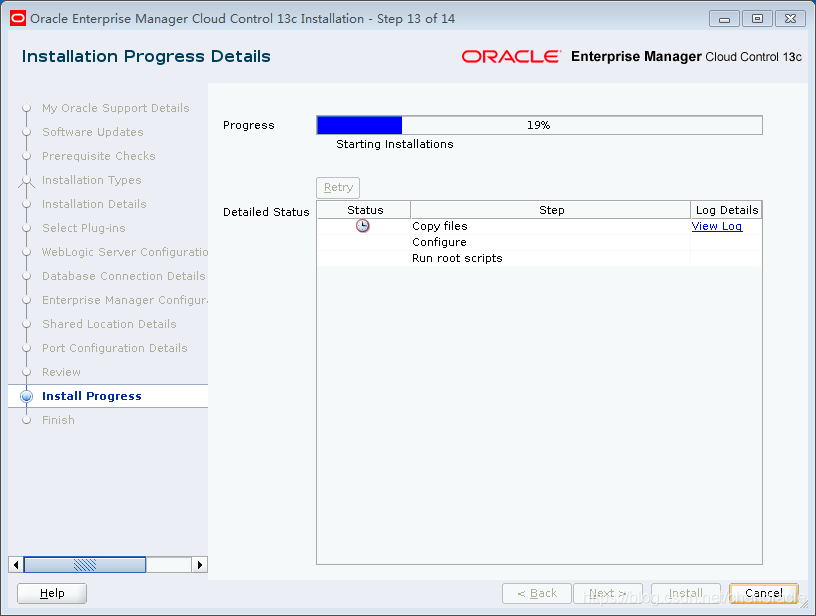816x616 pixels.
Task: Click the Help button
Action: pyautogui.click(x=52, y=593)
